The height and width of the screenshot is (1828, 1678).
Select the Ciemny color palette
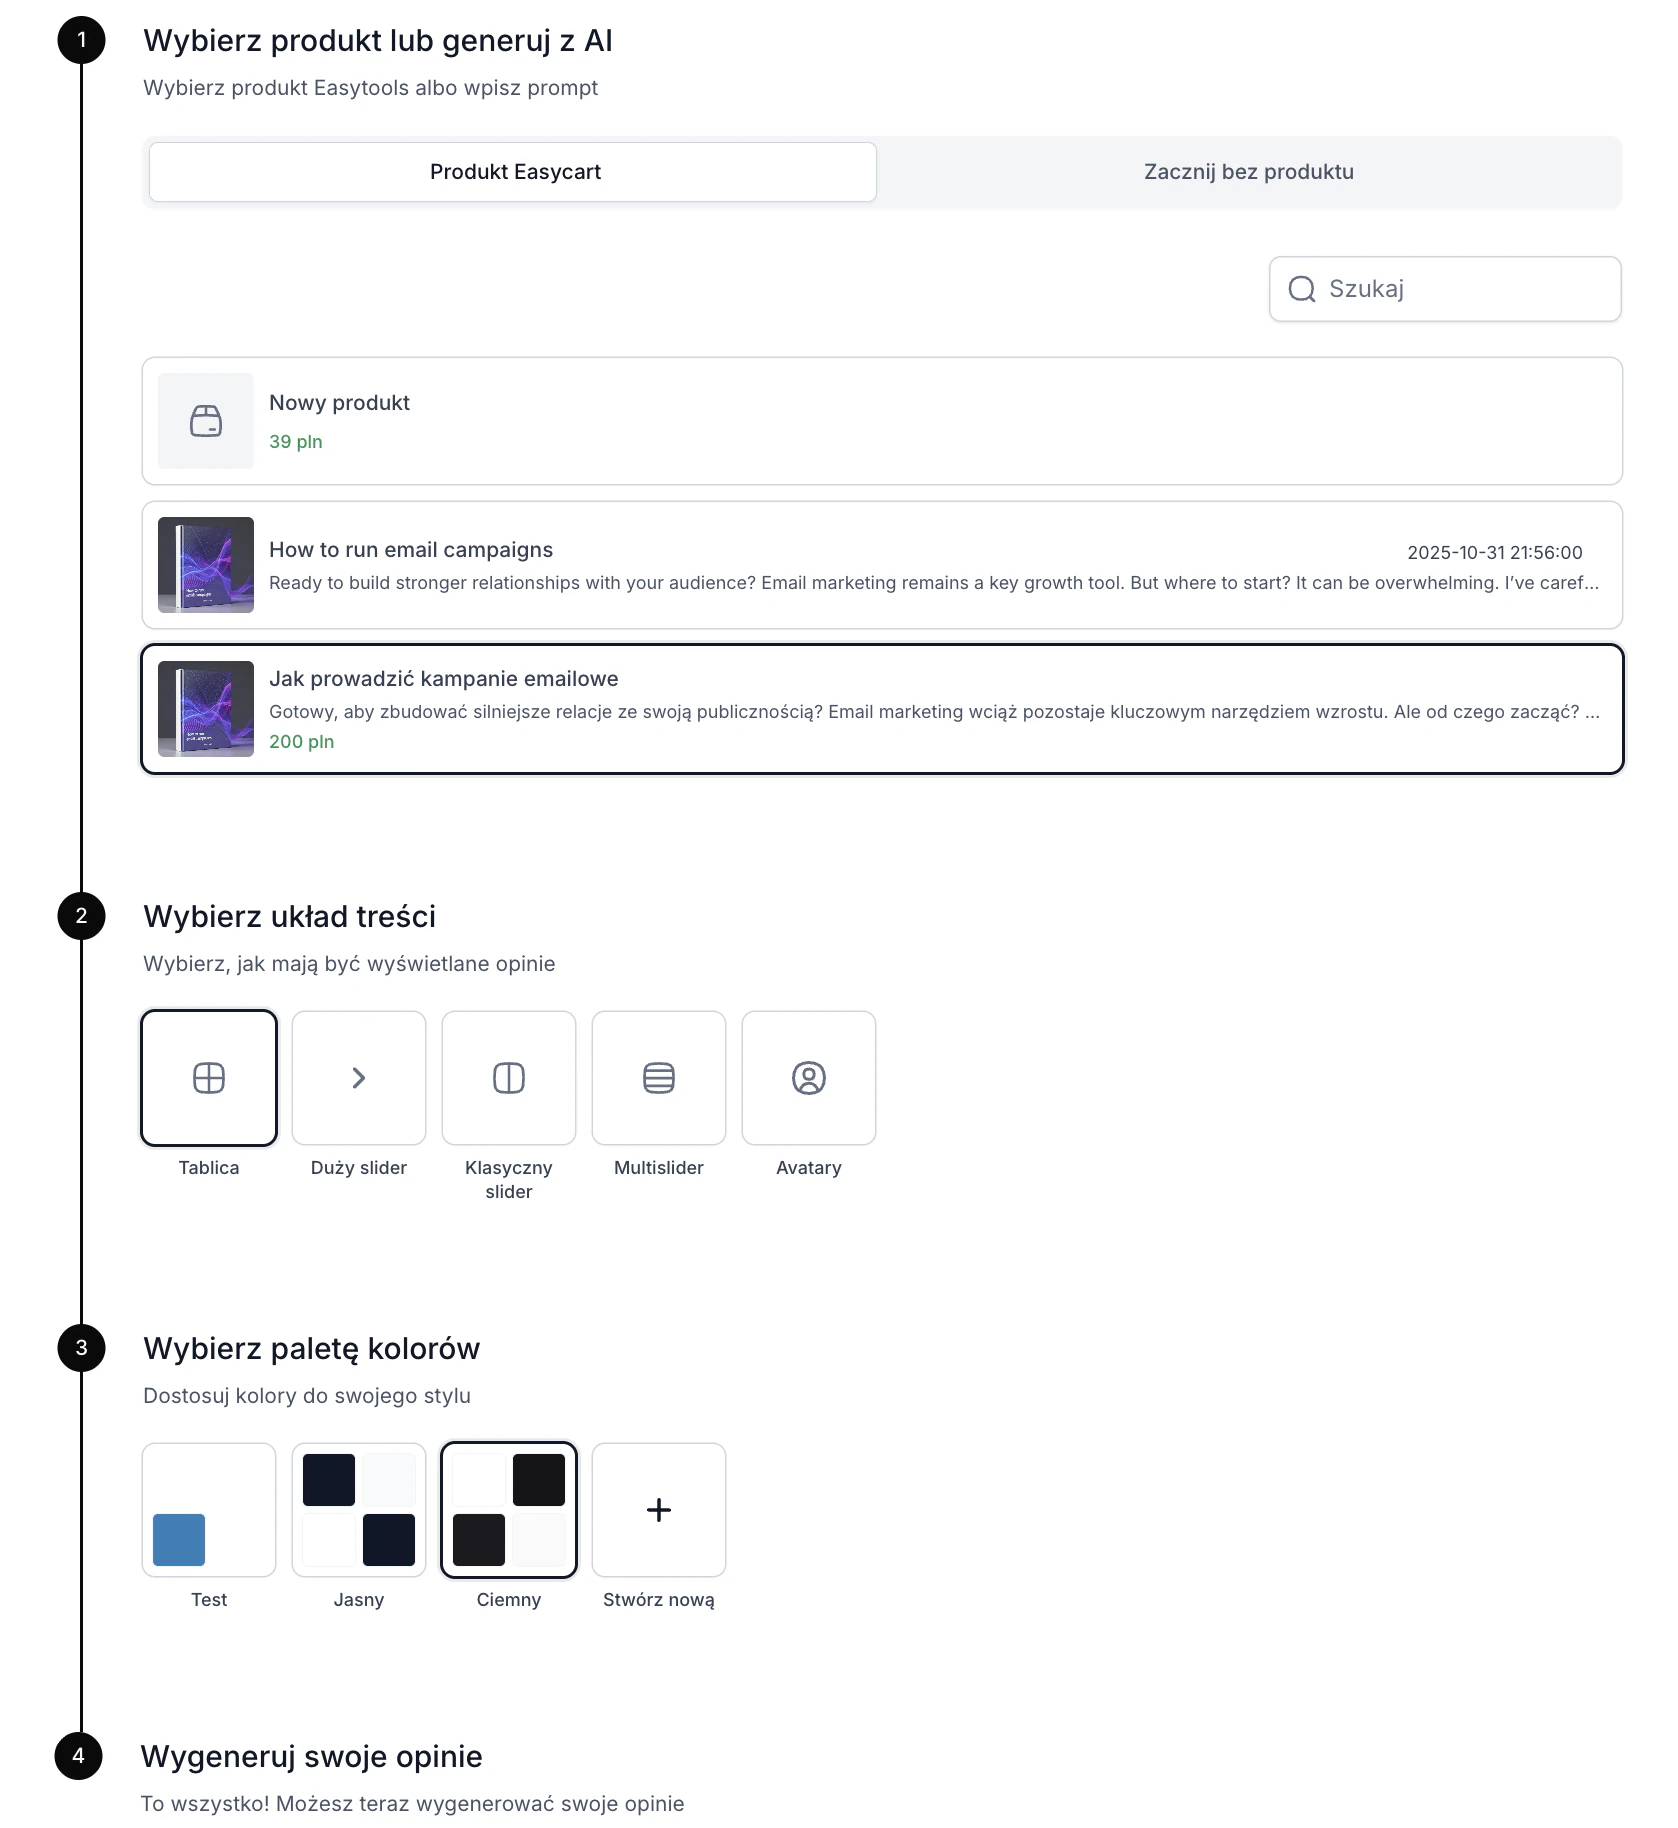pyautogui.click(x=509, y=1510)
